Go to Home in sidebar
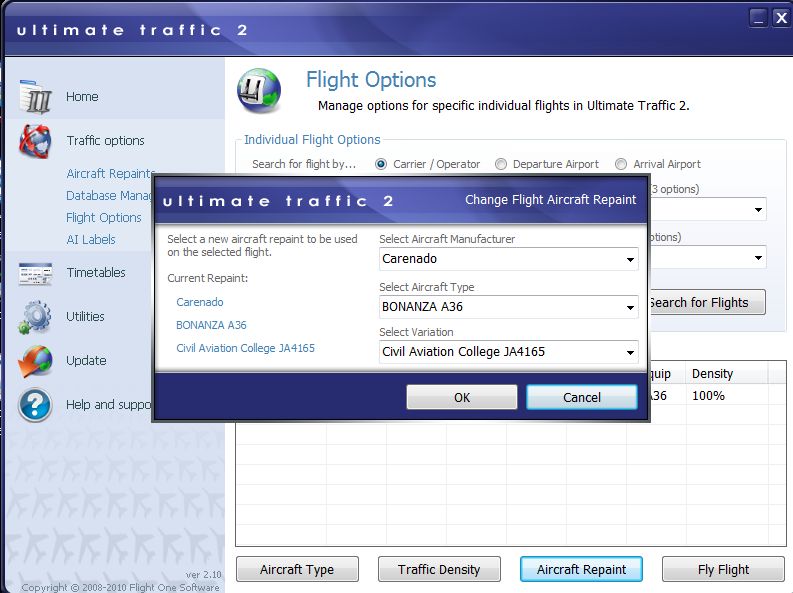This screenshot has width=793, height=593. tap(82, 97)
